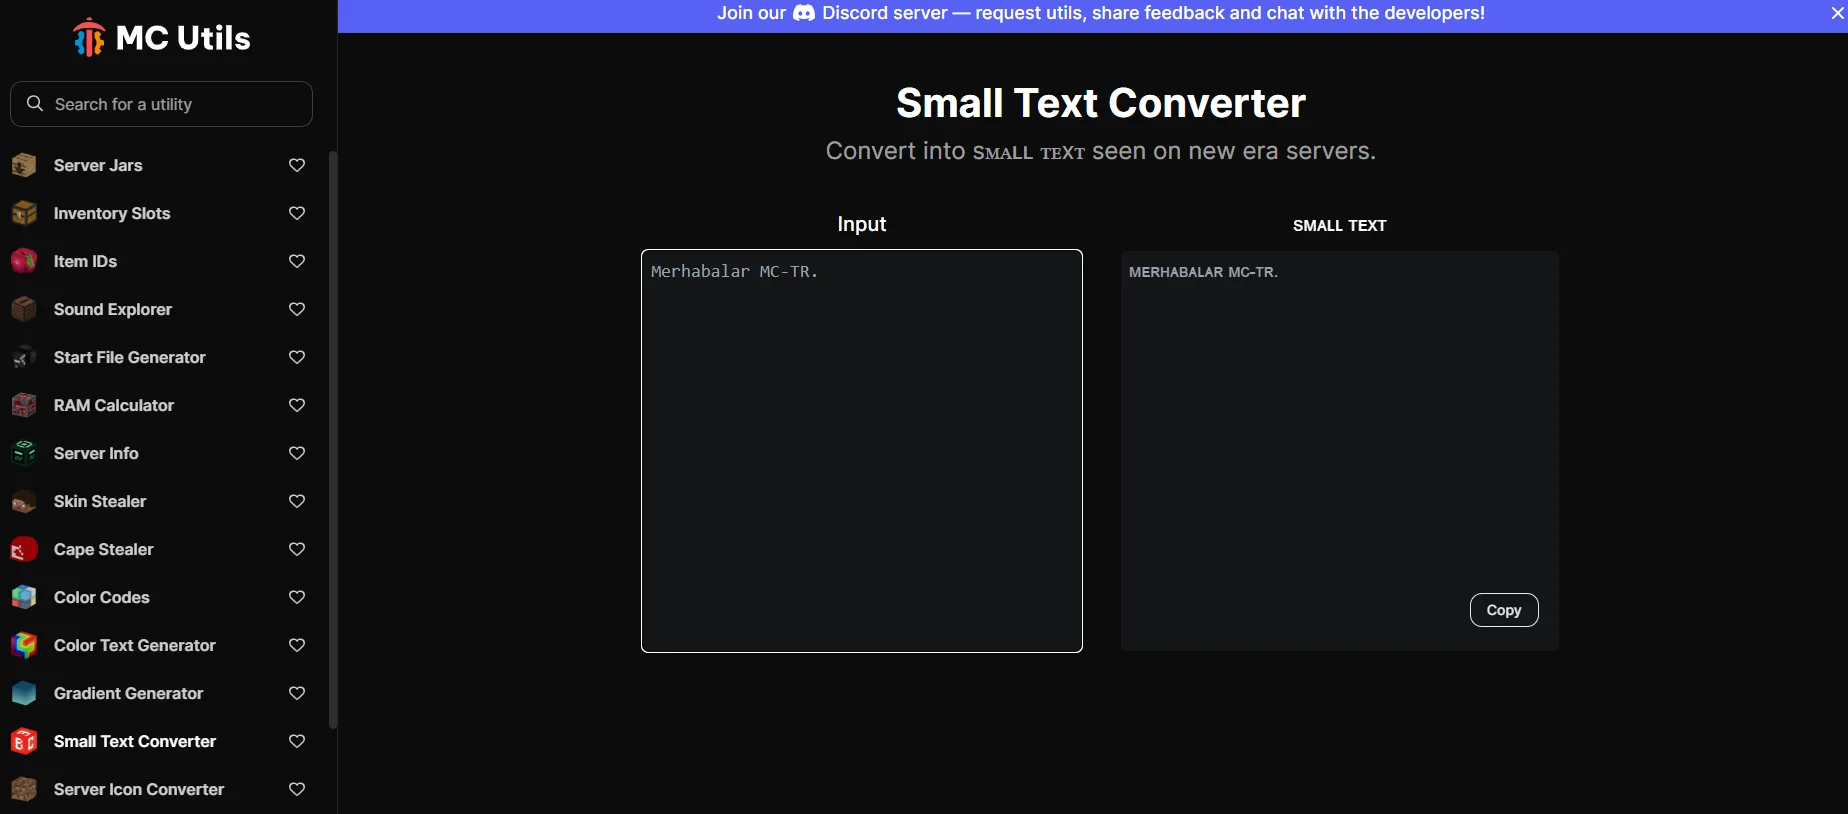Click the Color Codes cube icon
The image size is (1848, 814).
24,597
